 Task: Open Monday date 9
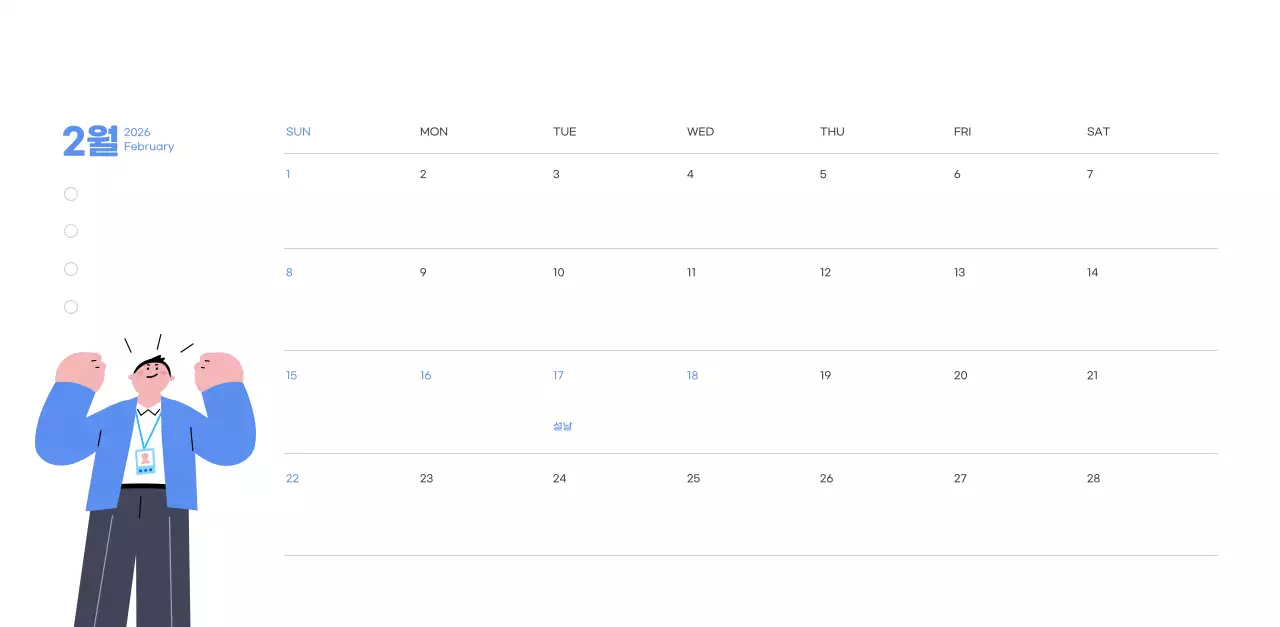pos(423,273)
